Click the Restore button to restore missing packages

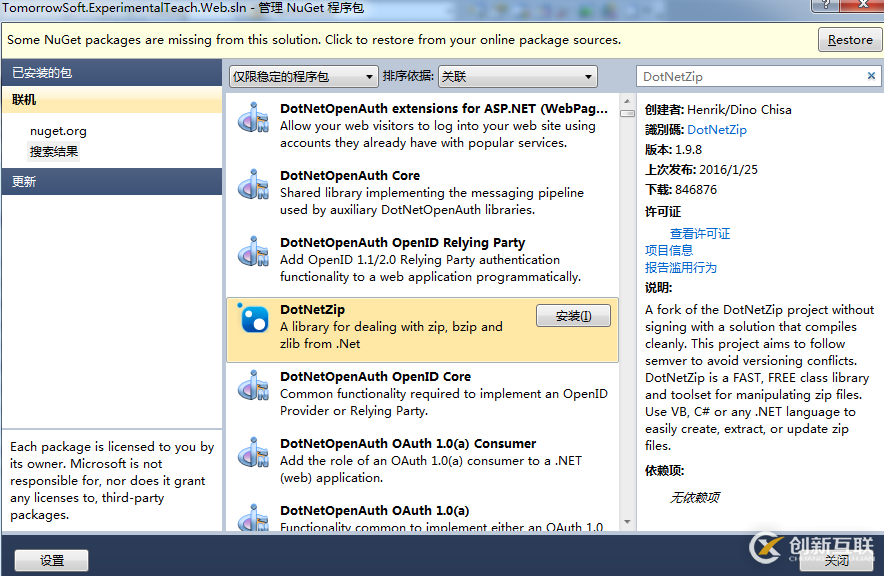click(x=849, y=39)
